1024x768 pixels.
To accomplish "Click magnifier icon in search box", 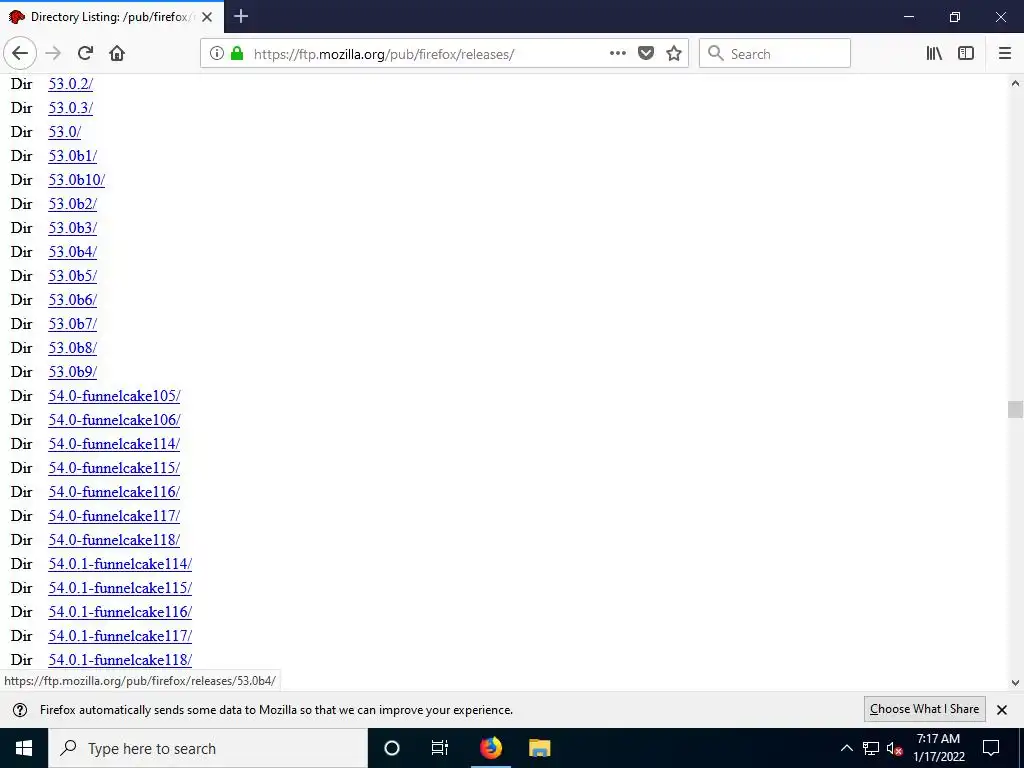I will click(716, 54).
